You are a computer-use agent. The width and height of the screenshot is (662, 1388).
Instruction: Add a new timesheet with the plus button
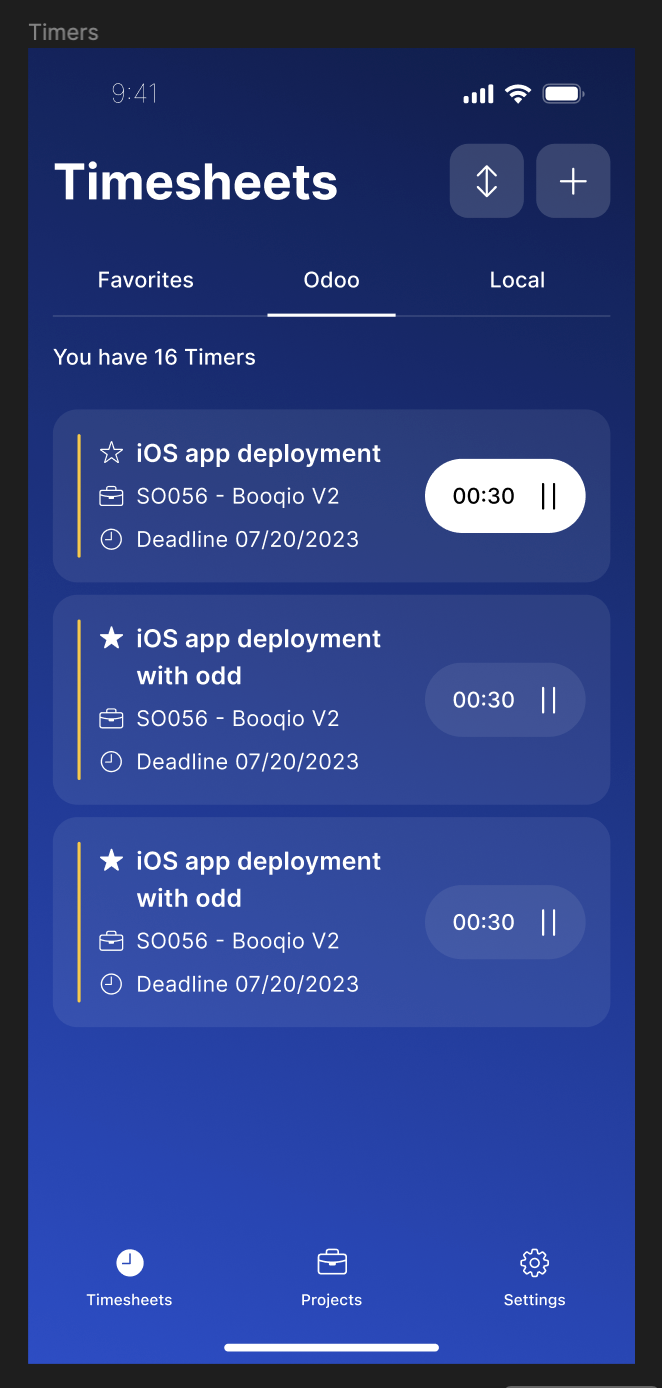pos(572,181)
